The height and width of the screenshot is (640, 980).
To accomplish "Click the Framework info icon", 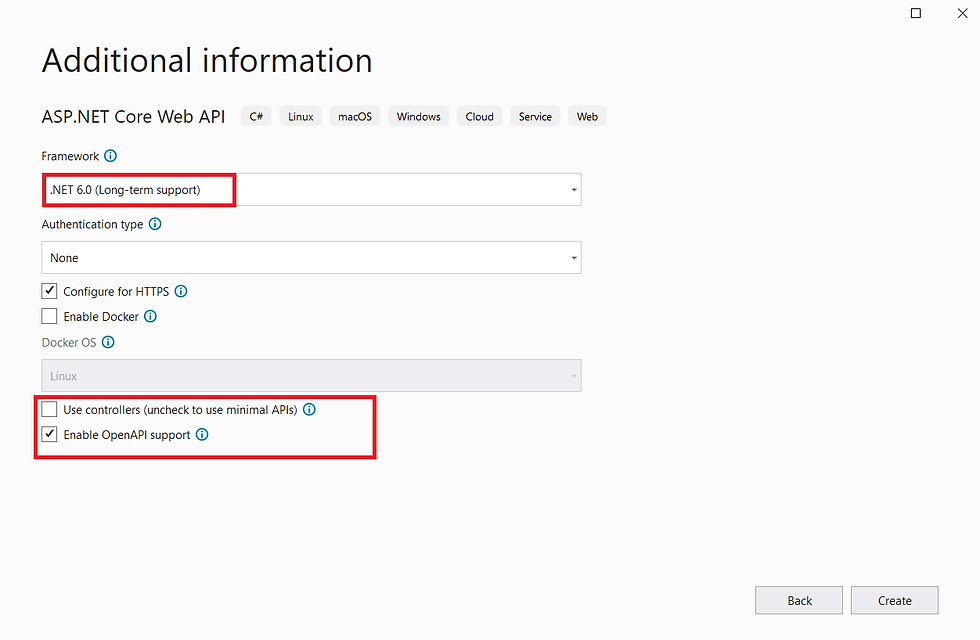I will 111,156.
